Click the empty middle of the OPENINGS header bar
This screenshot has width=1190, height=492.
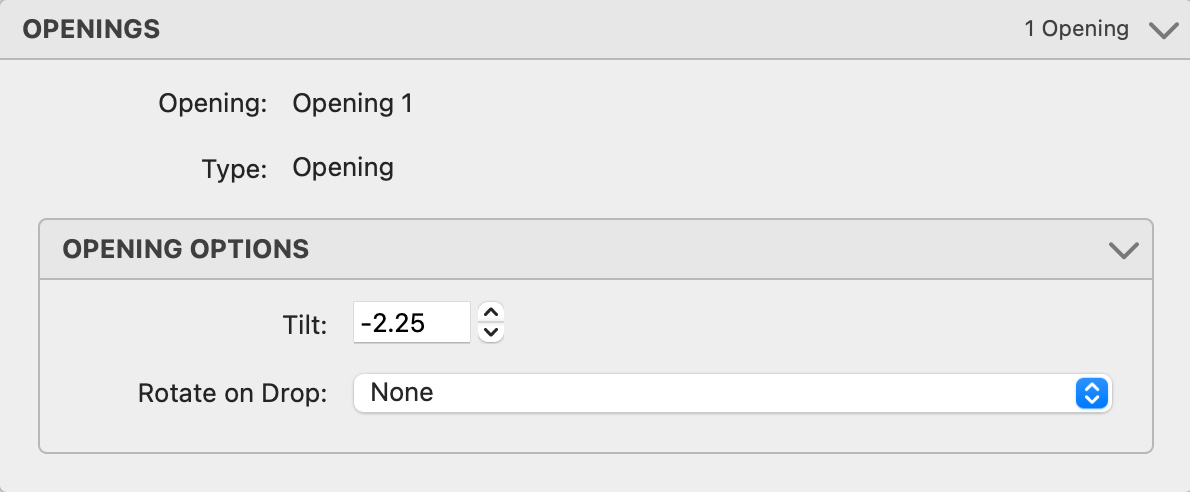click(590, 30)
